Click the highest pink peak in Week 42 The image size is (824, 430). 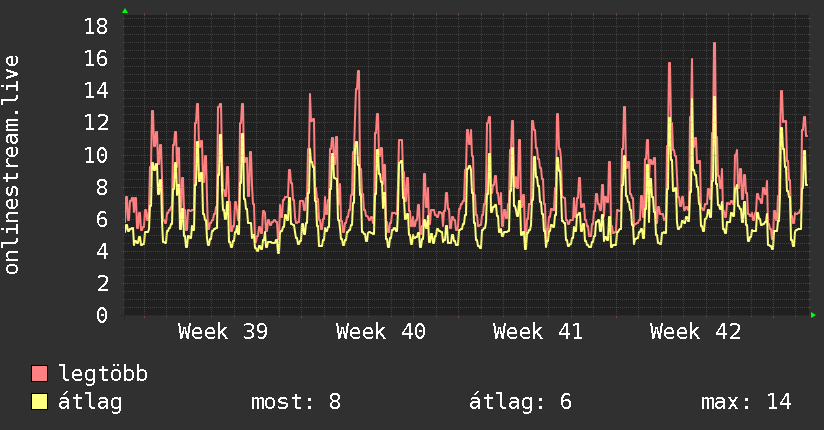click(x=715, y=44)
